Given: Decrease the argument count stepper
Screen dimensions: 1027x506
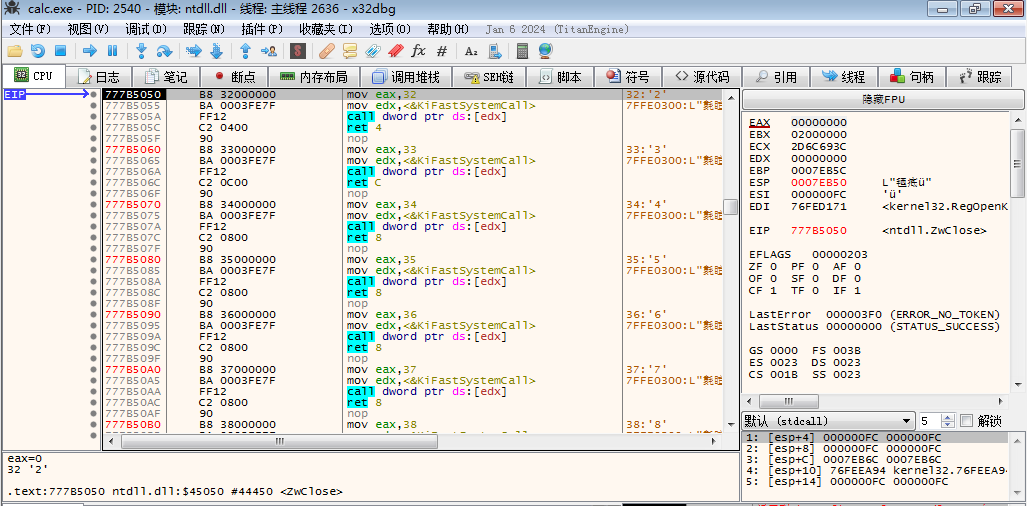Looking at the screenshot, I should (x=950, y=425).
